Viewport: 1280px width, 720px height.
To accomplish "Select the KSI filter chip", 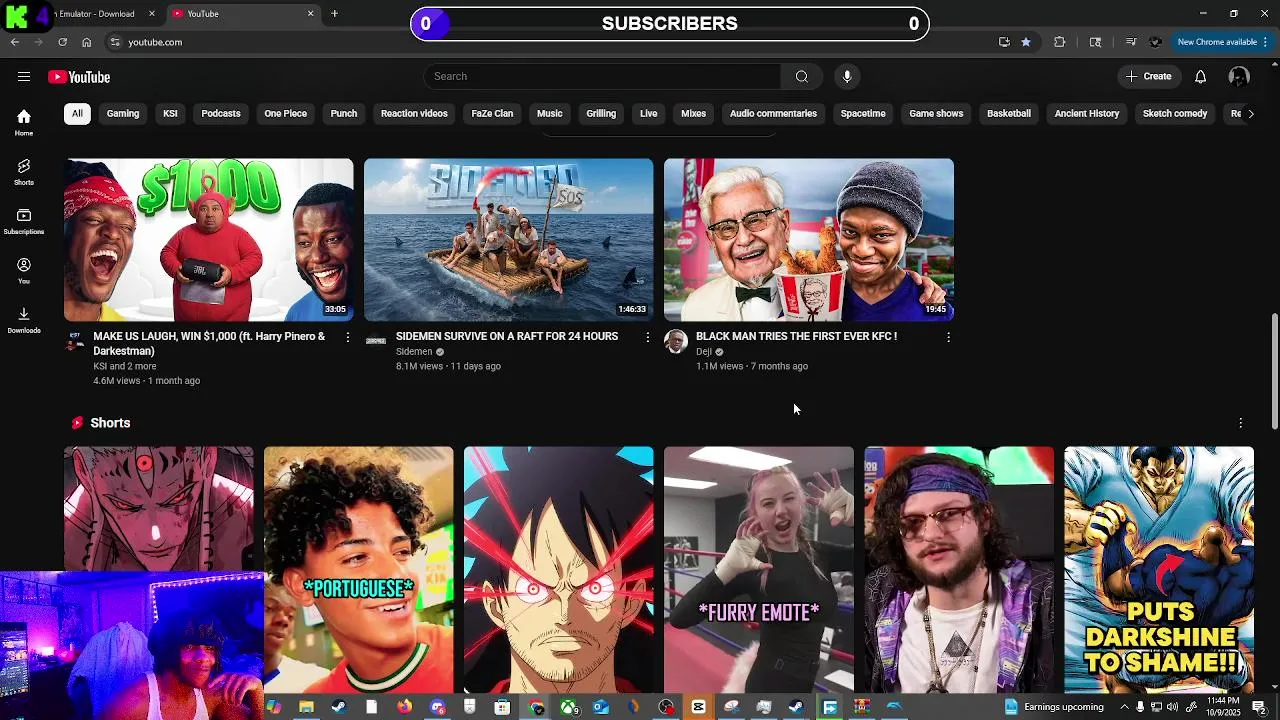I will click(x=170, y=114).
